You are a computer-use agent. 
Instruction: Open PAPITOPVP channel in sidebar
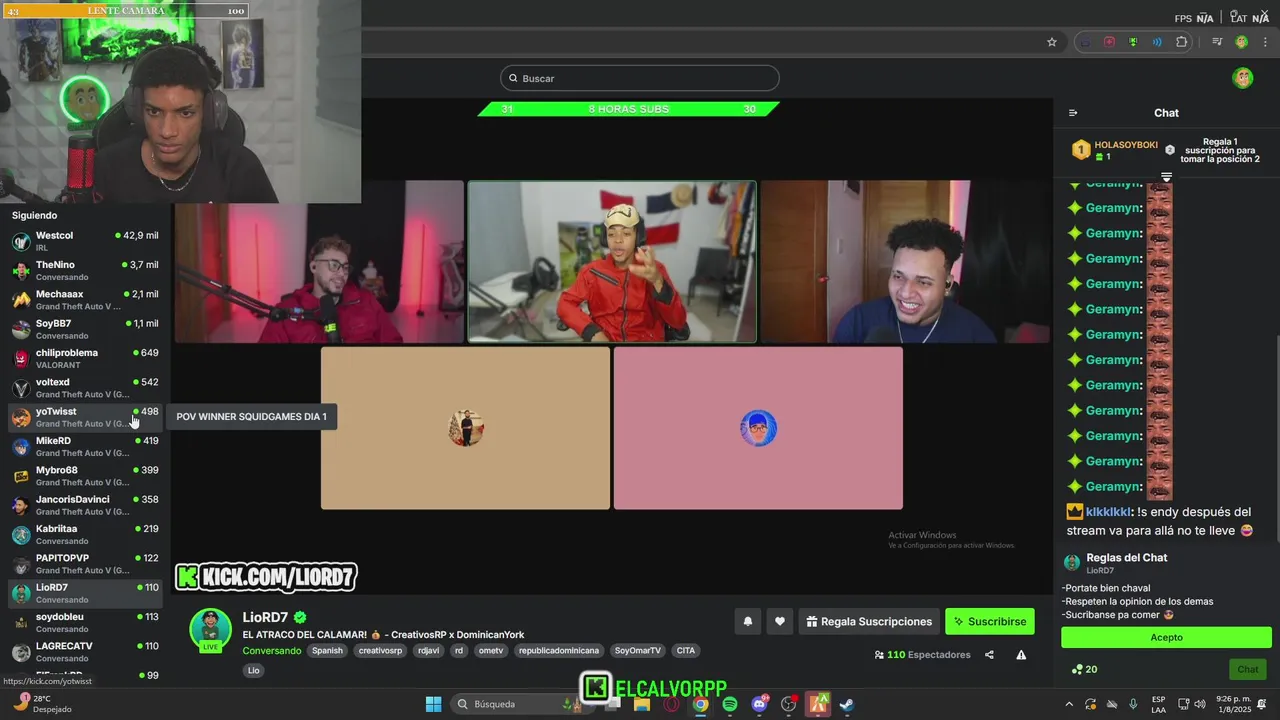pos(85,564)
